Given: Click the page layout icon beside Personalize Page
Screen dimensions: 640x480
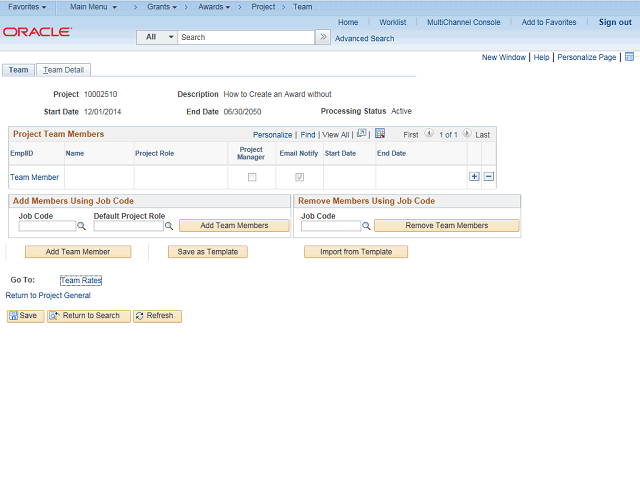Looking at the screenshot, I should coord(629,57).
